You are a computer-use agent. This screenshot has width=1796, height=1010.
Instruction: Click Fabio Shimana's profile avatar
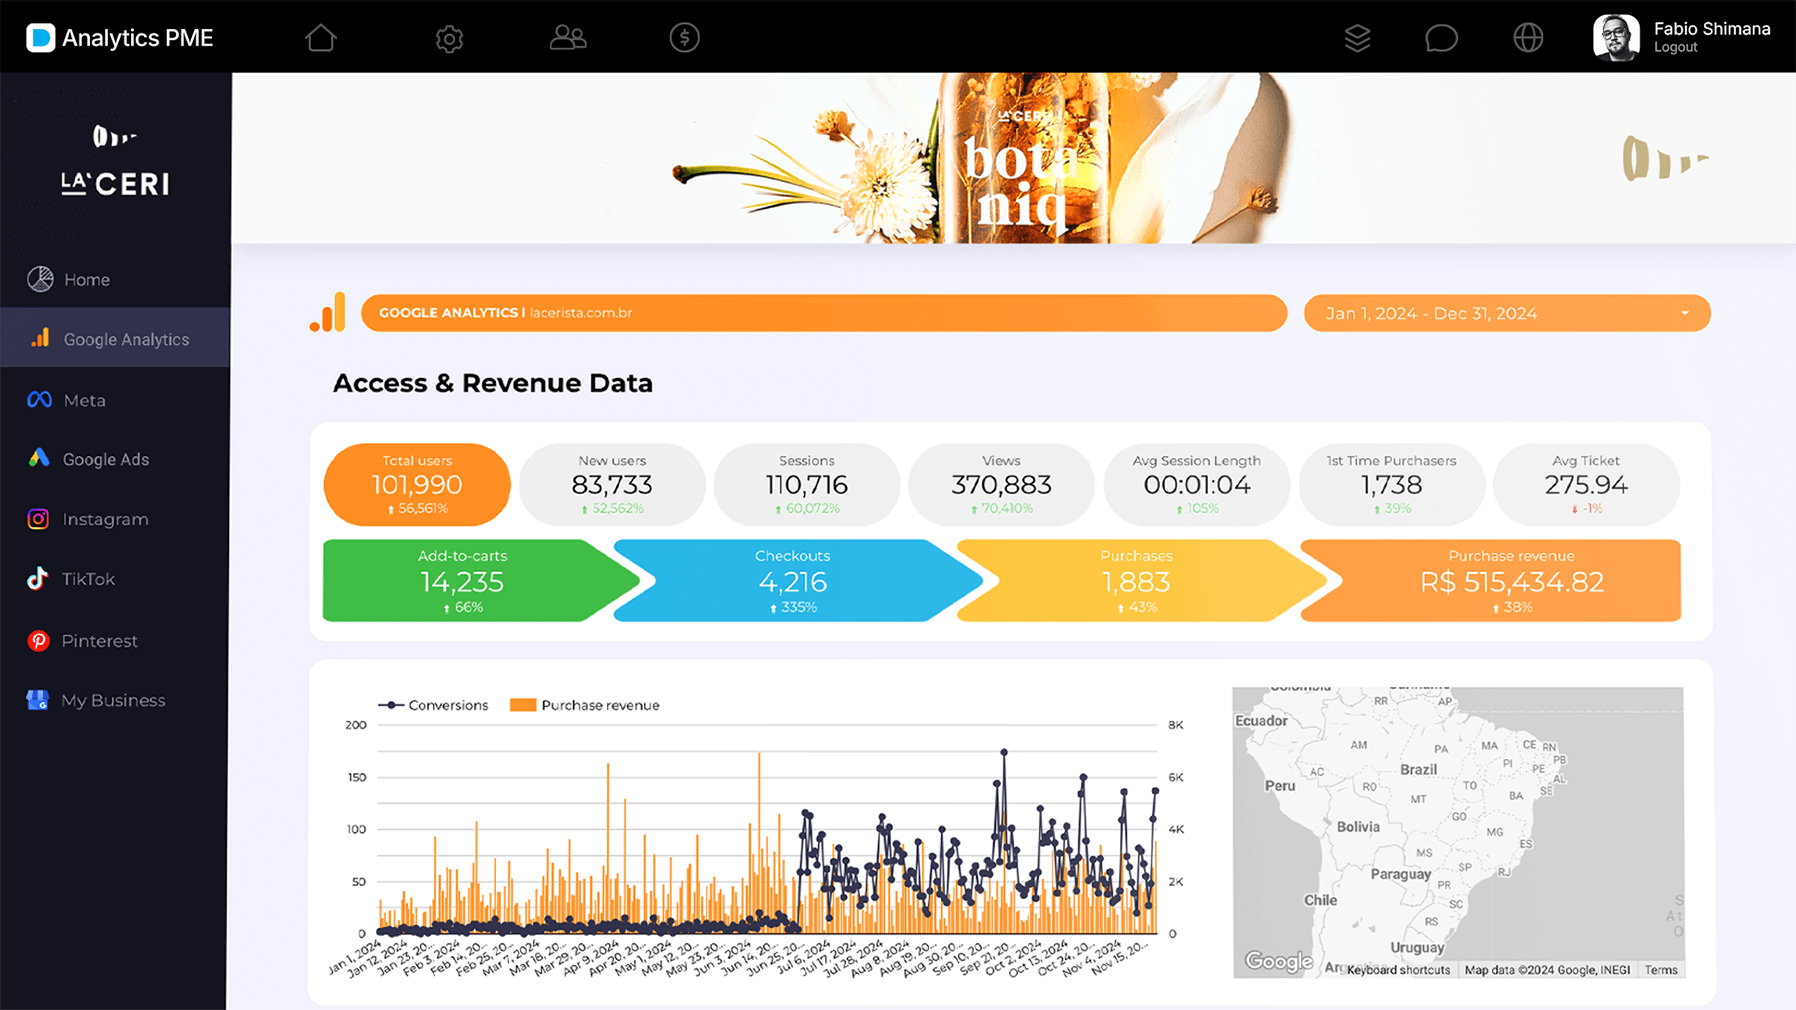point(1615,38)
